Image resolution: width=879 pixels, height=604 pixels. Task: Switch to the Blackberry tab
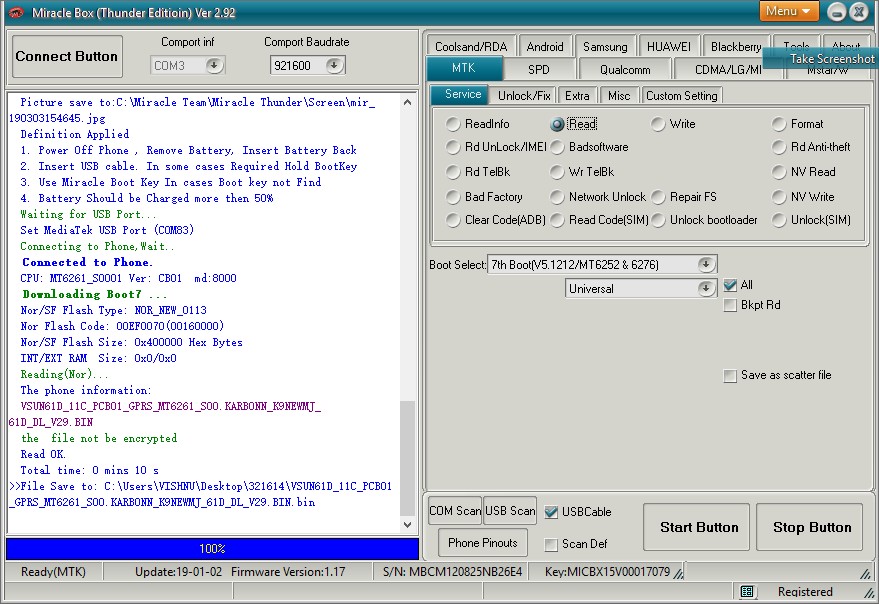click(x=736, y=47)
